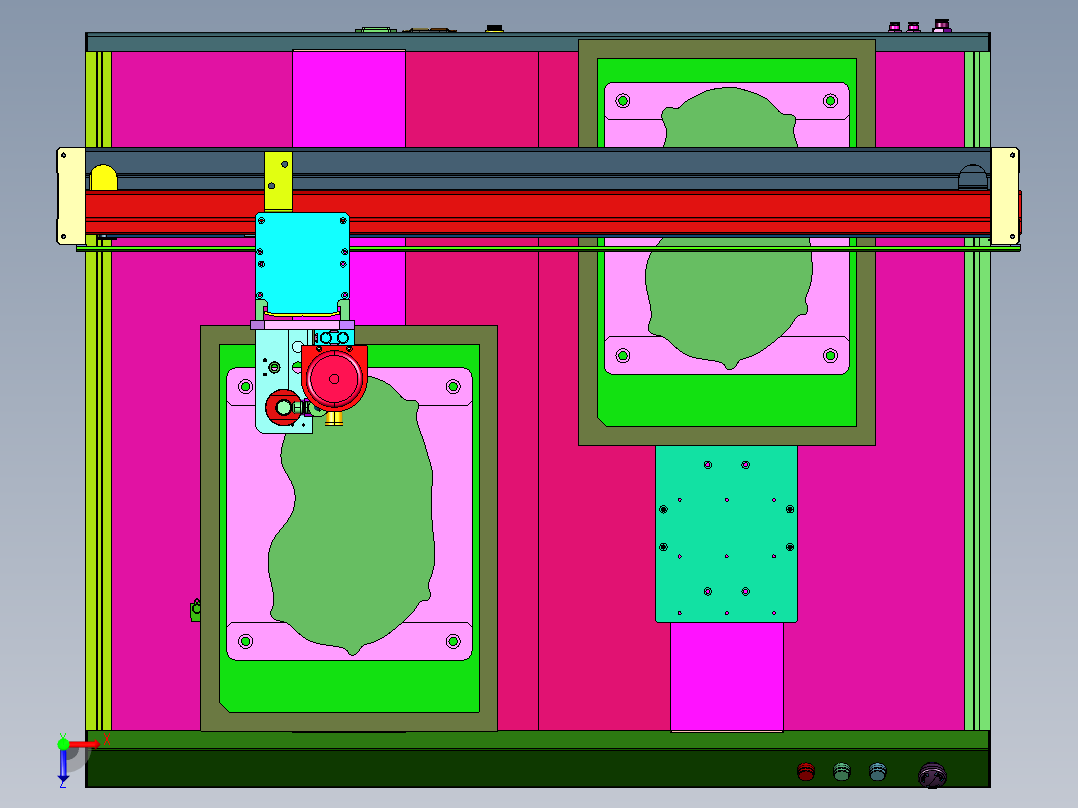Viewport: 1078px width, 808px height.
Task: Select the yellow bumper at the rail's left end
Action: pyautogui.click(x=104, y=177)
